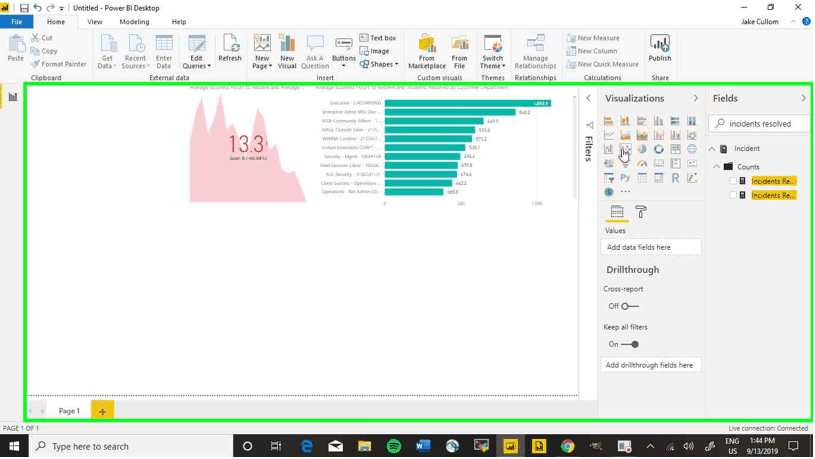The width and height of the screenshot is (815, 459).
Task: Insert a Text box
Action: point(378,38)
